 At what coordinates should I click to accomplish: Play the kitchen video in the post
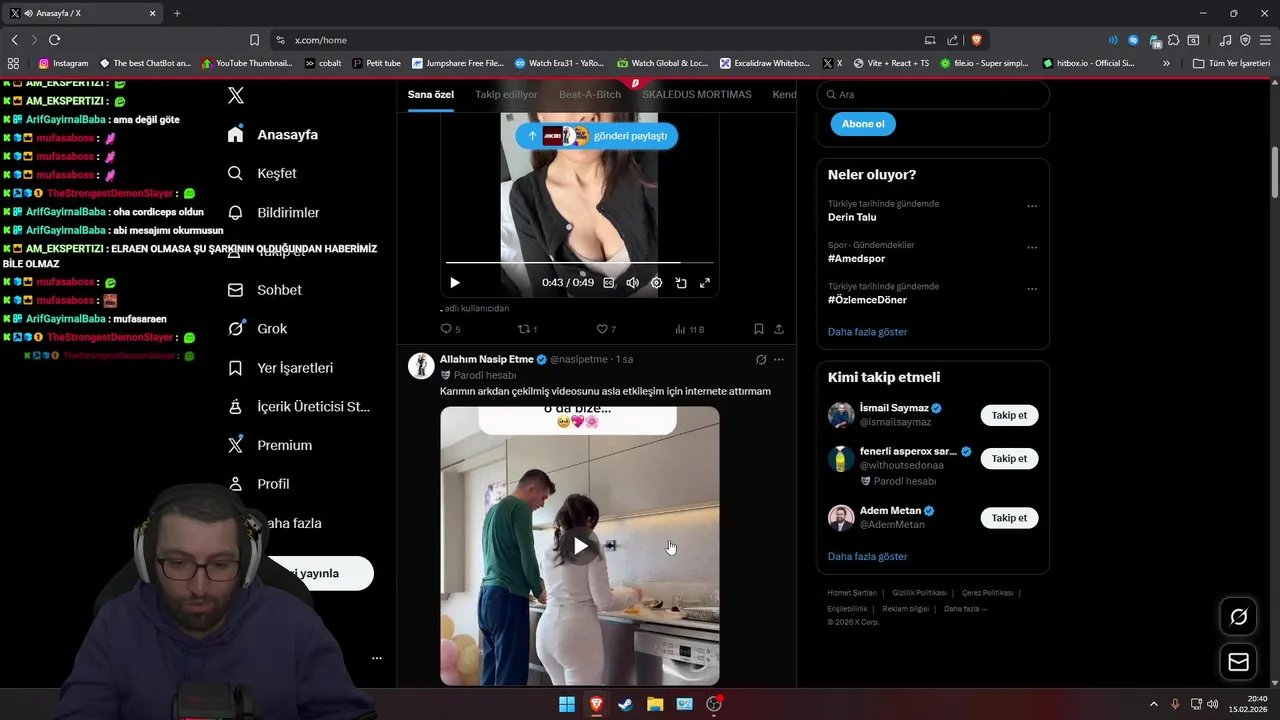(580, 546)
